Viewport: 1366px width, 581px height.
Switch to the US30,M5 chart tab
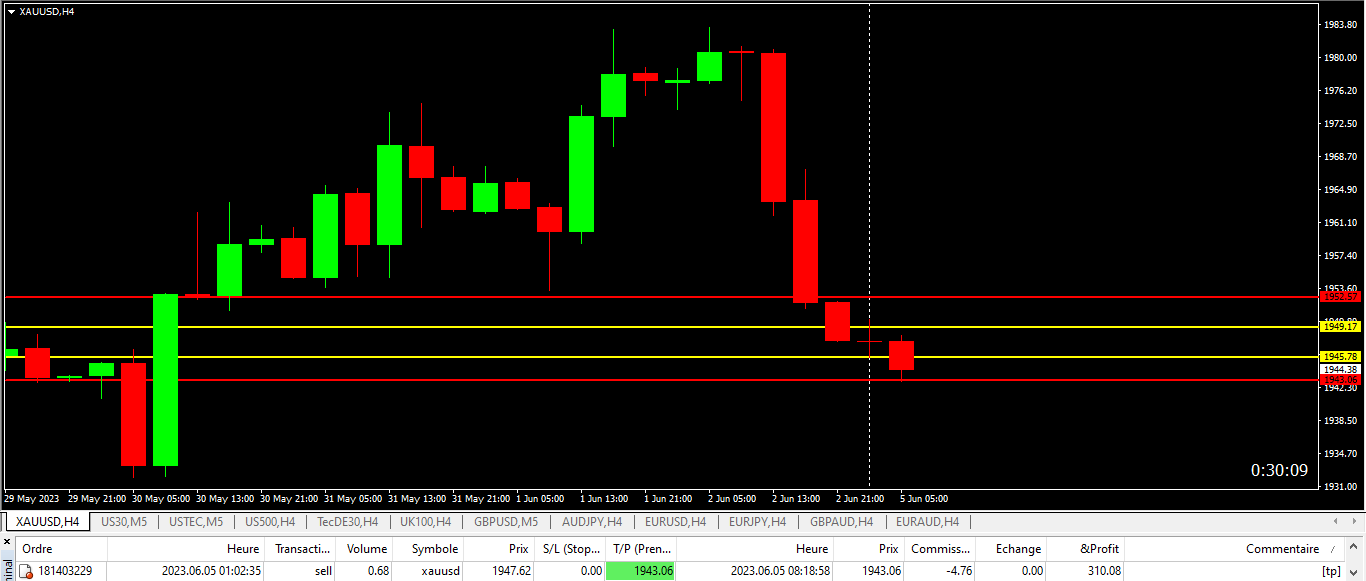pyautogui.click(x=124, y=522)
